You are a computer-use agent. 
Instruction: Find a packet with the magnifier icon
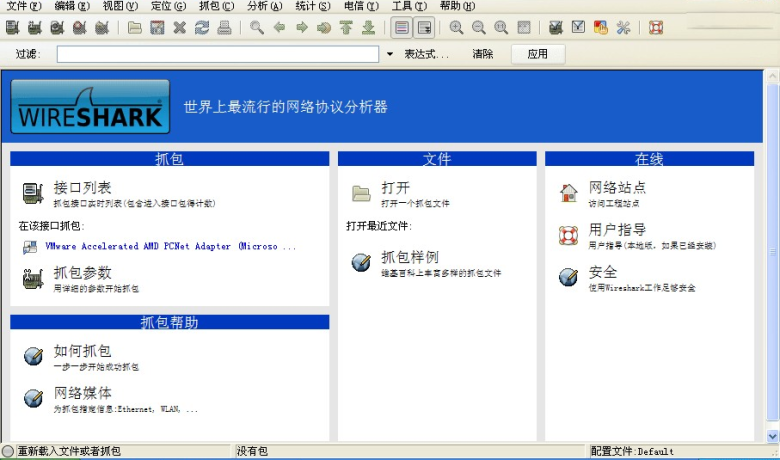[x=257, y=27]
